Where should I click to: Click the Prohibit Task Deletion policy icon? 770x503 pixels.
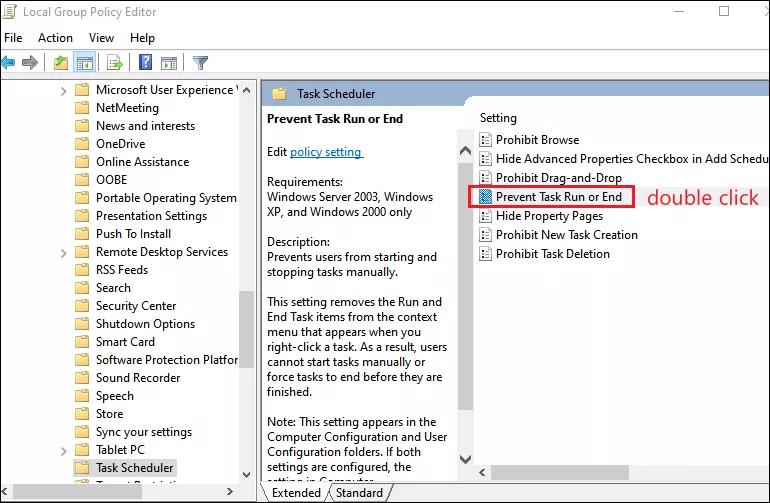click(x=485, y=254)
